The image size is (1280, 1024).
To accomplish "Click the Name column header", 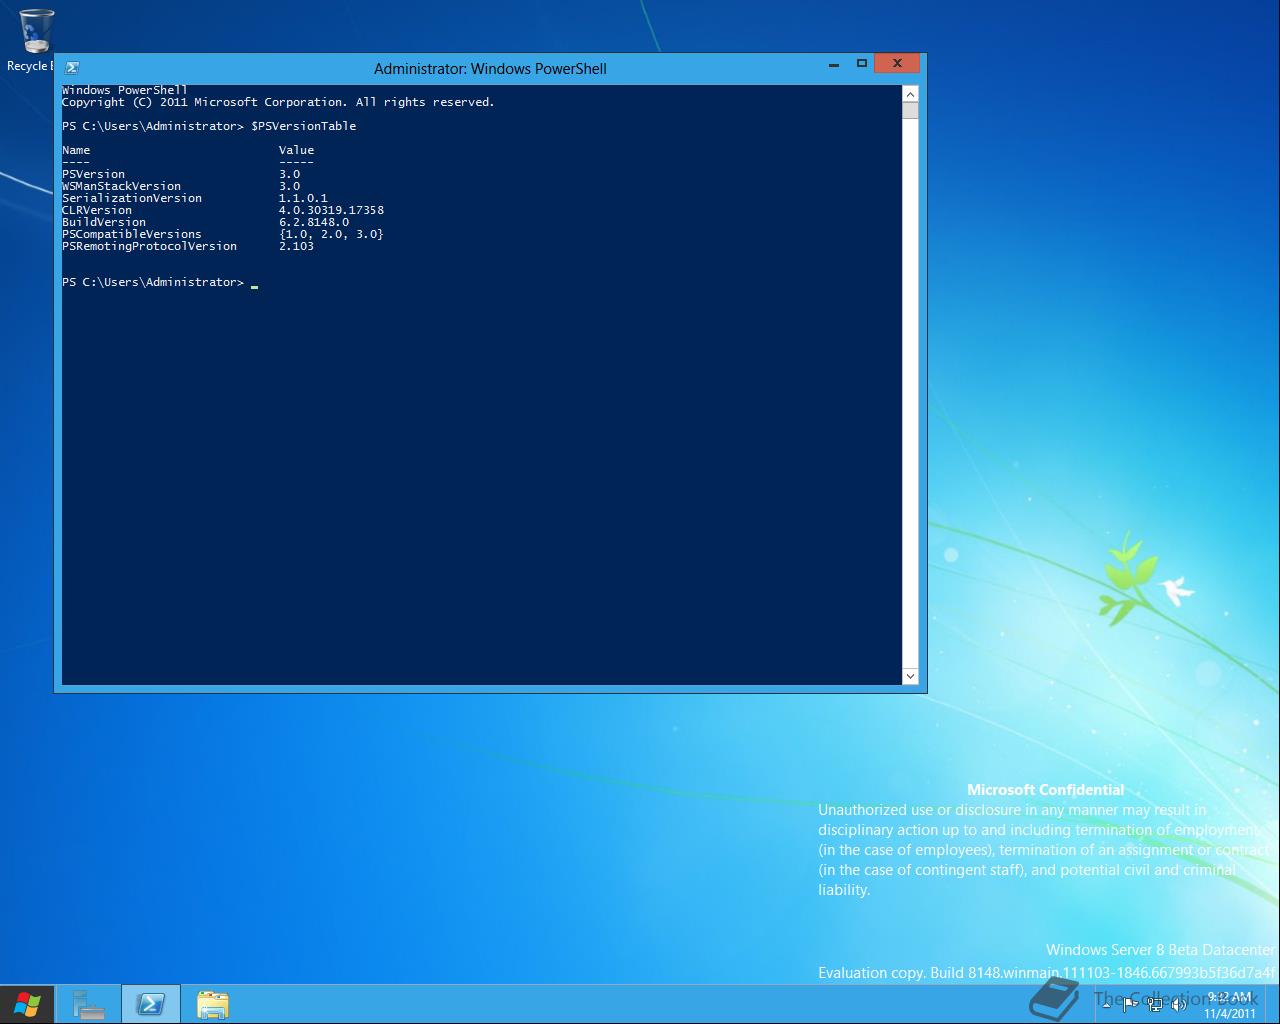I will click(x=76, y=150).
